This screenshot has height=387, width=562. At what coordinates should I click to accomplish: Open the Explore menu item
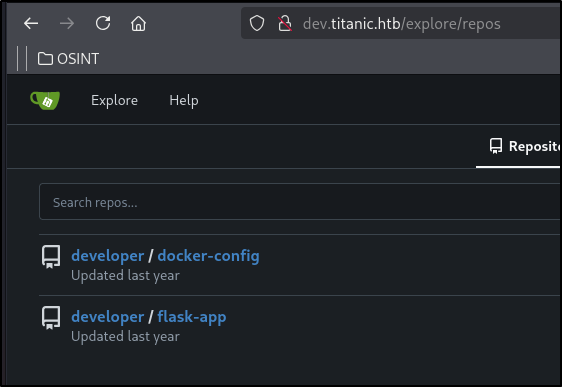point(114,100)
